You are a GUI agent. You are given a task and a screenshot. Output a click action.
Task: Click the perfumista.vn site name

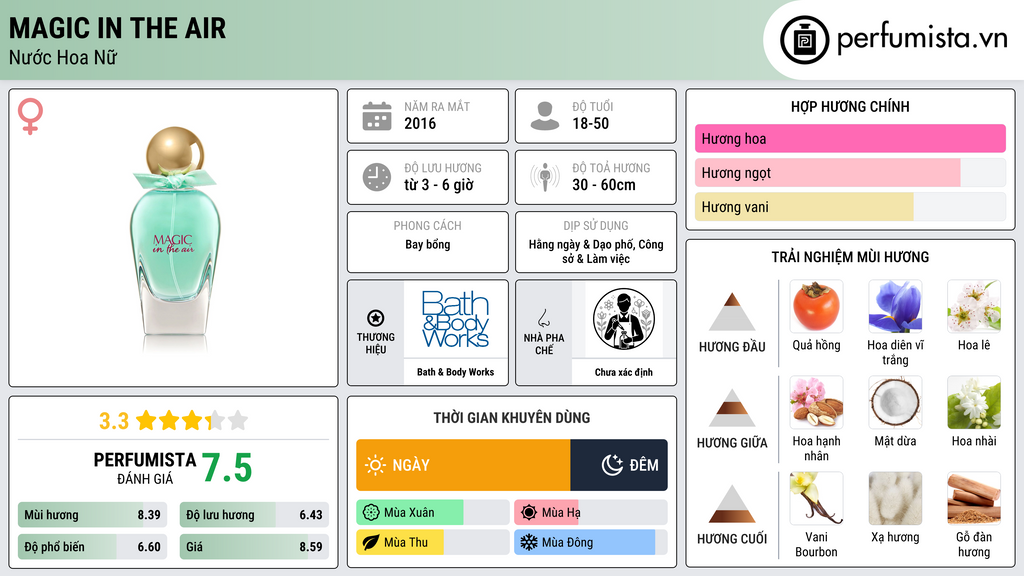tap(923, 38)
